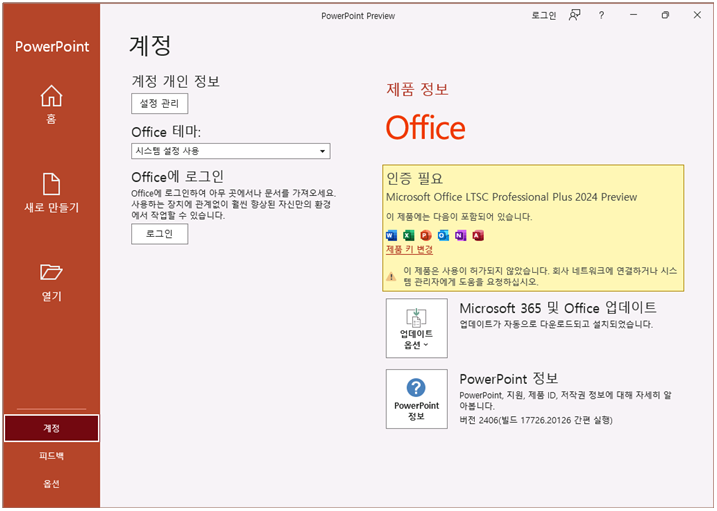Click the PowerPoint title in the sidebar
This screenshot has height=511, width=717.
point(52,47)
